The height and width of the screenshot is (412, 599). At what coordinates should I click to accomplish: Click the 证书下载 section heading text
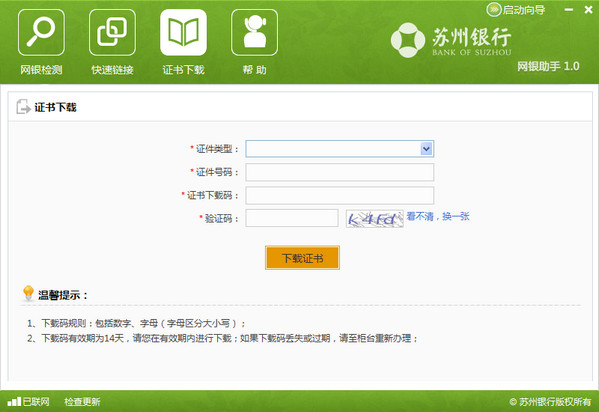coord(55,107)
